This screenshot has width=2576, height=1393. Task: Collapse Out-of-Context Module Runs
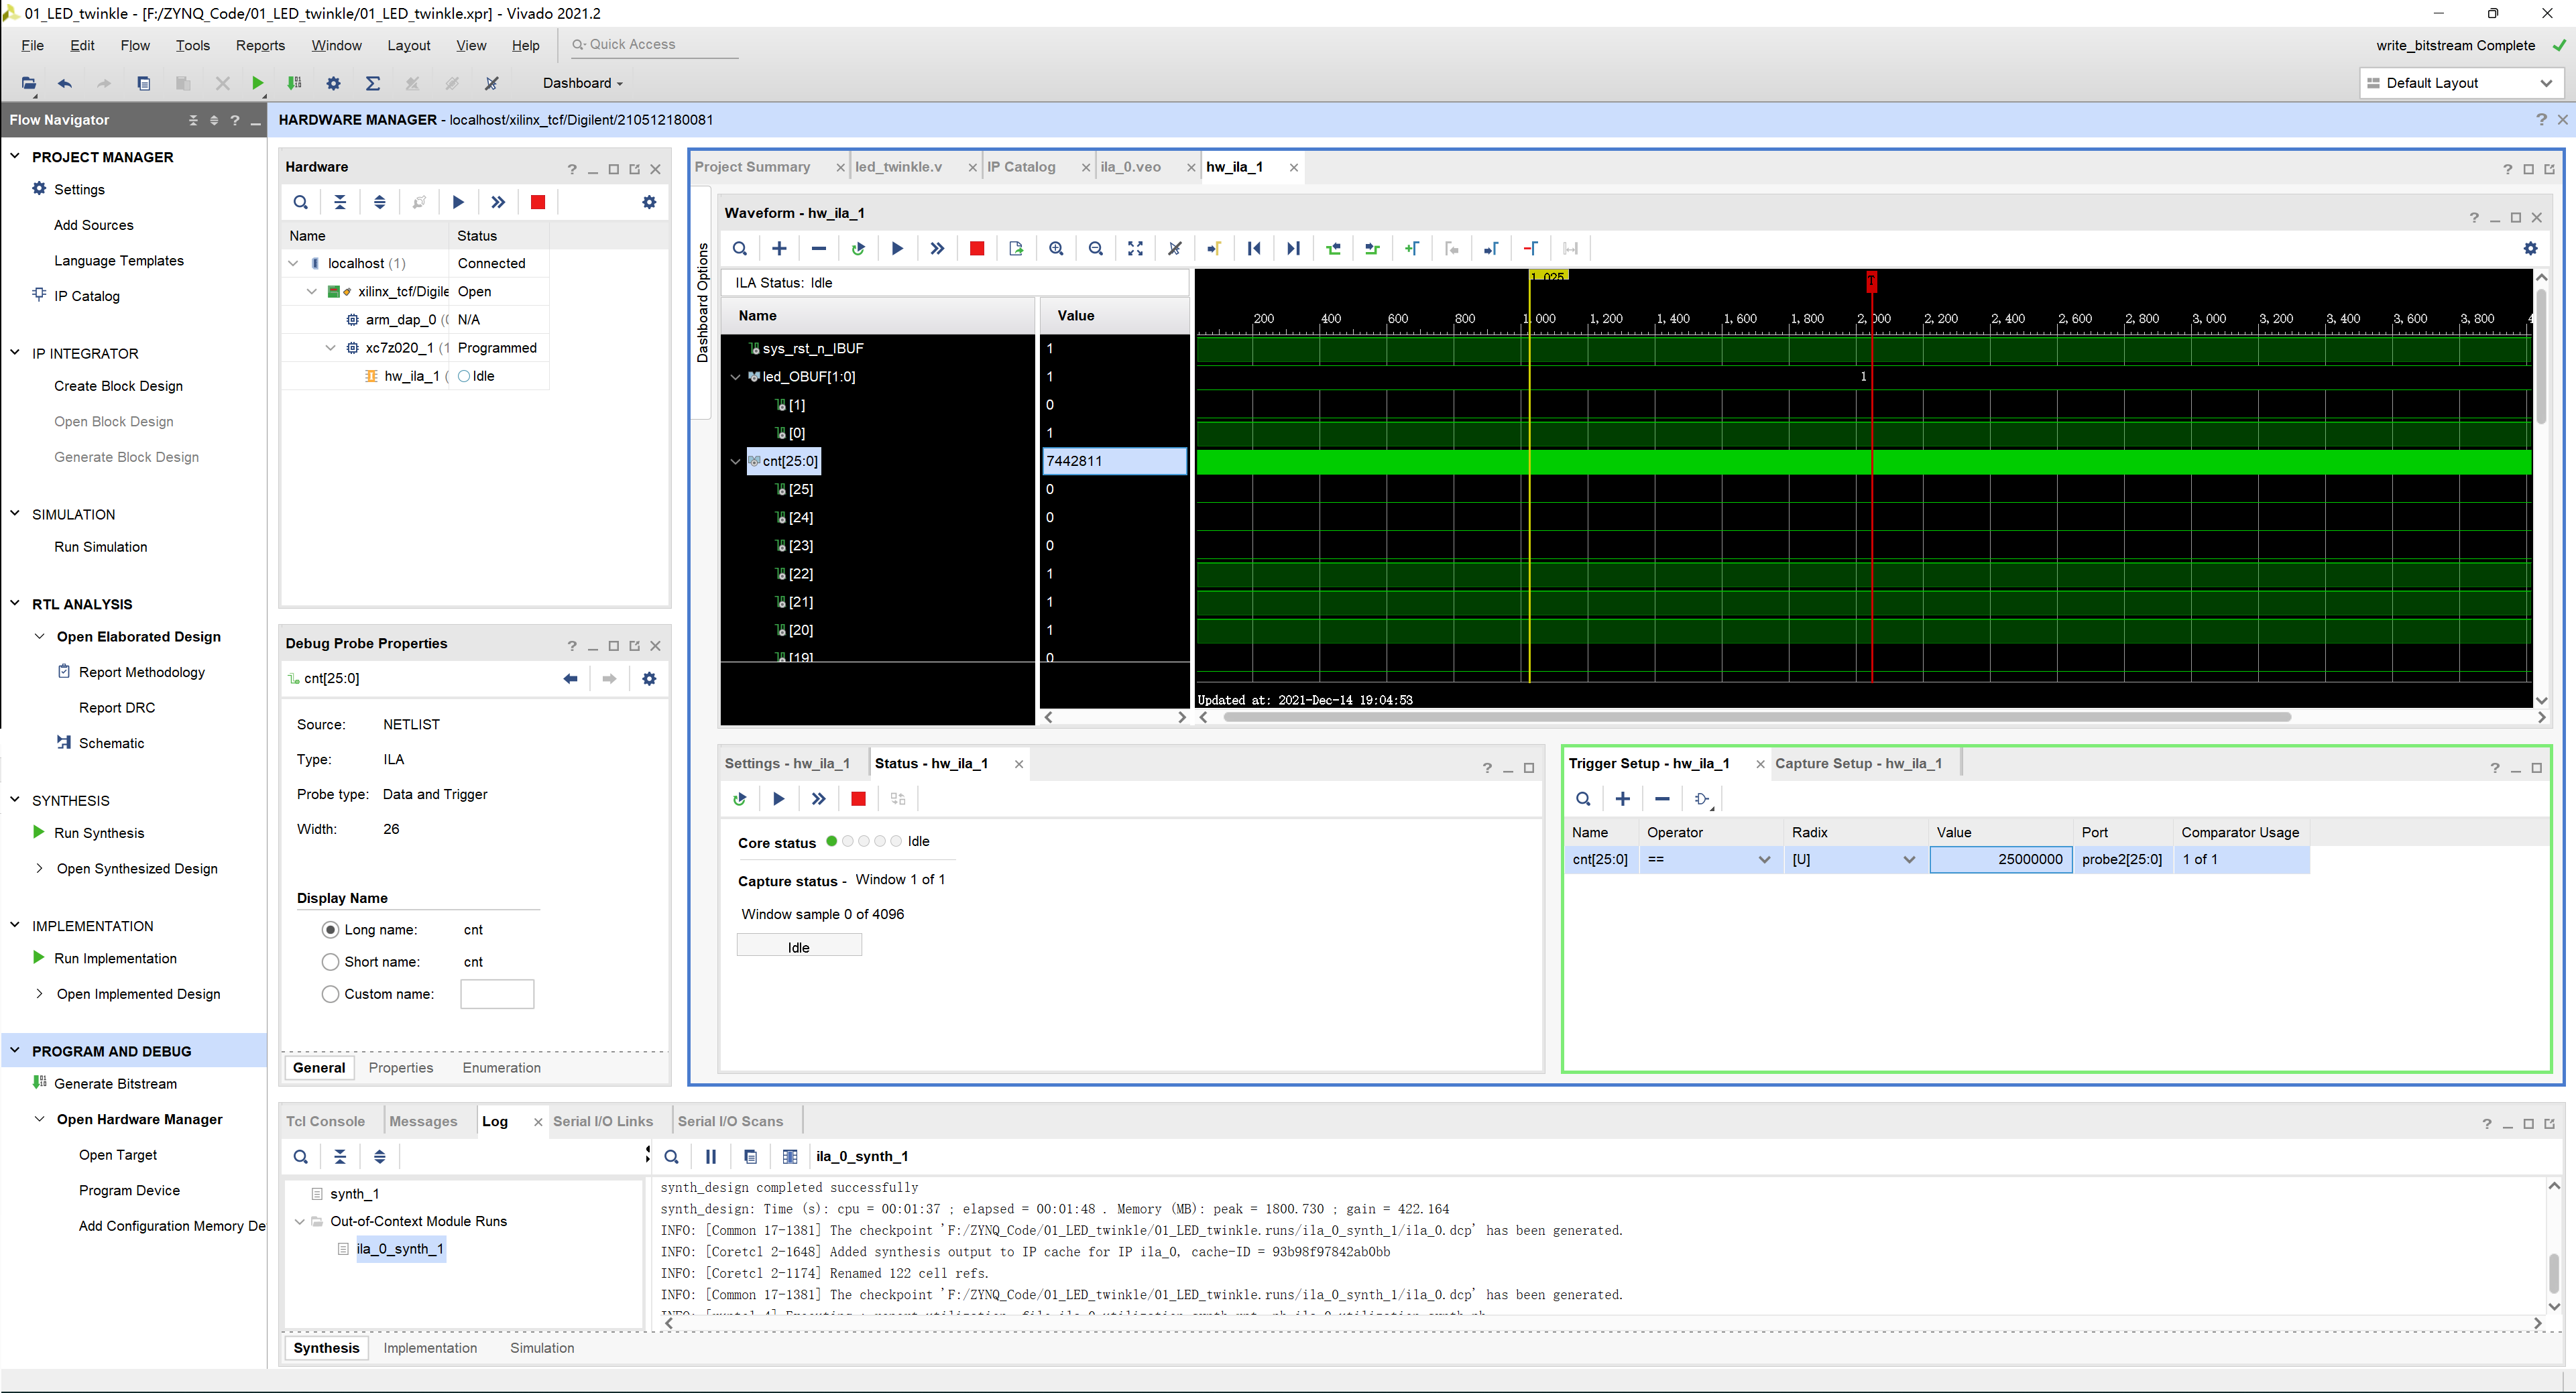pos(299,1221)
